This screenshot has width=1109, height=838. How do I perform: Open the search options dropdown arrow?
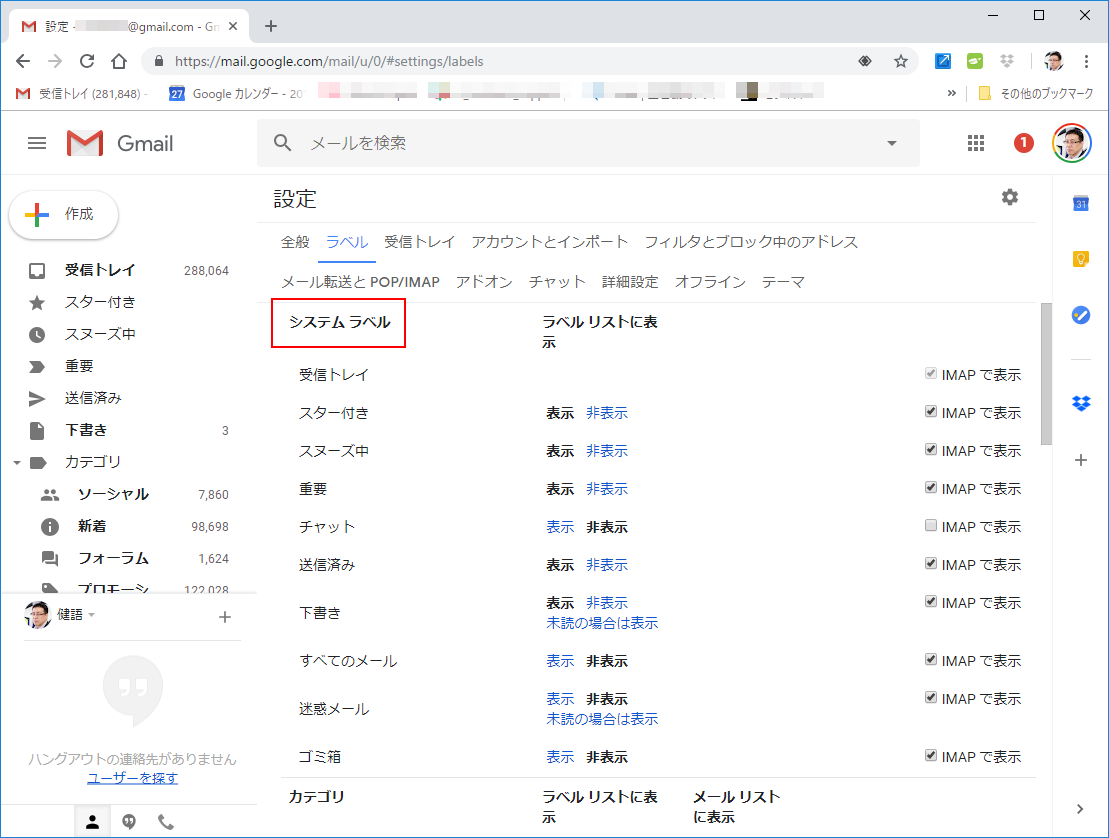point(890,143)
